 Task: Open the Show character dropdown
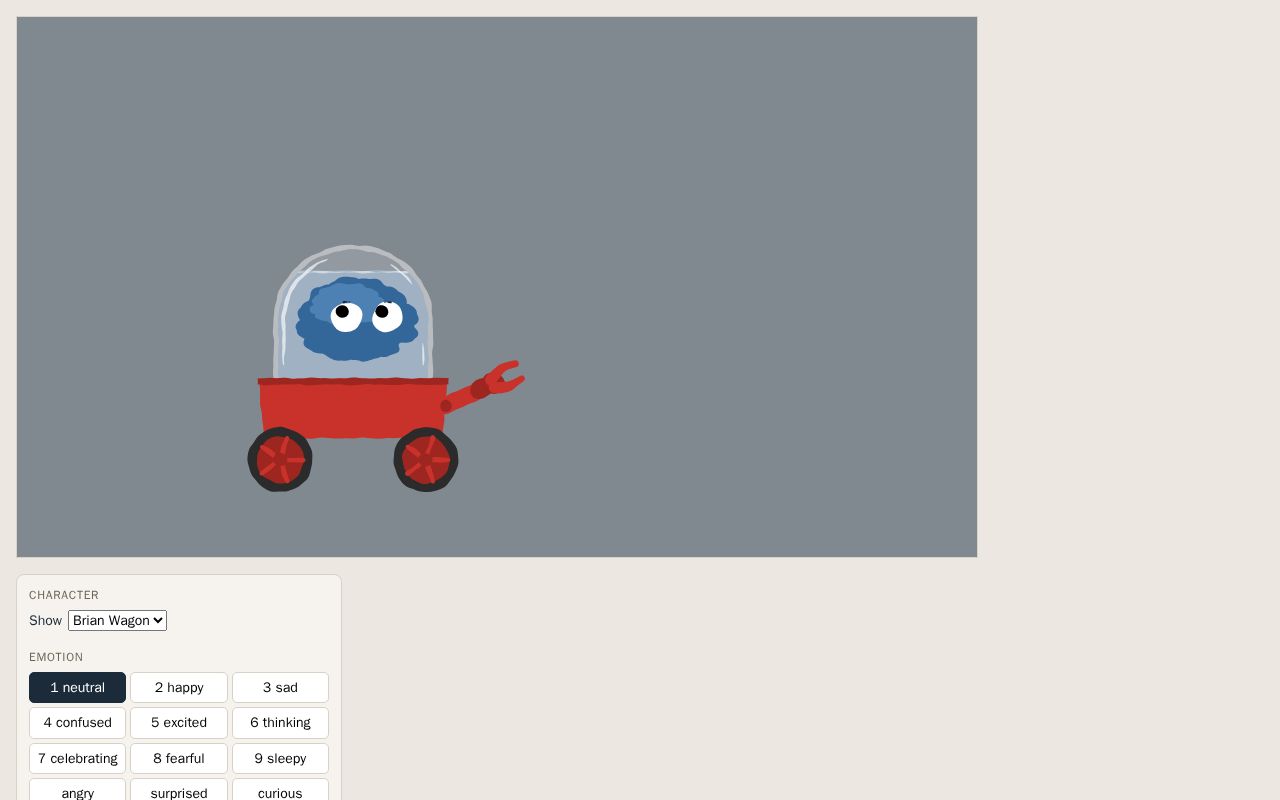[x=117, y=620]
